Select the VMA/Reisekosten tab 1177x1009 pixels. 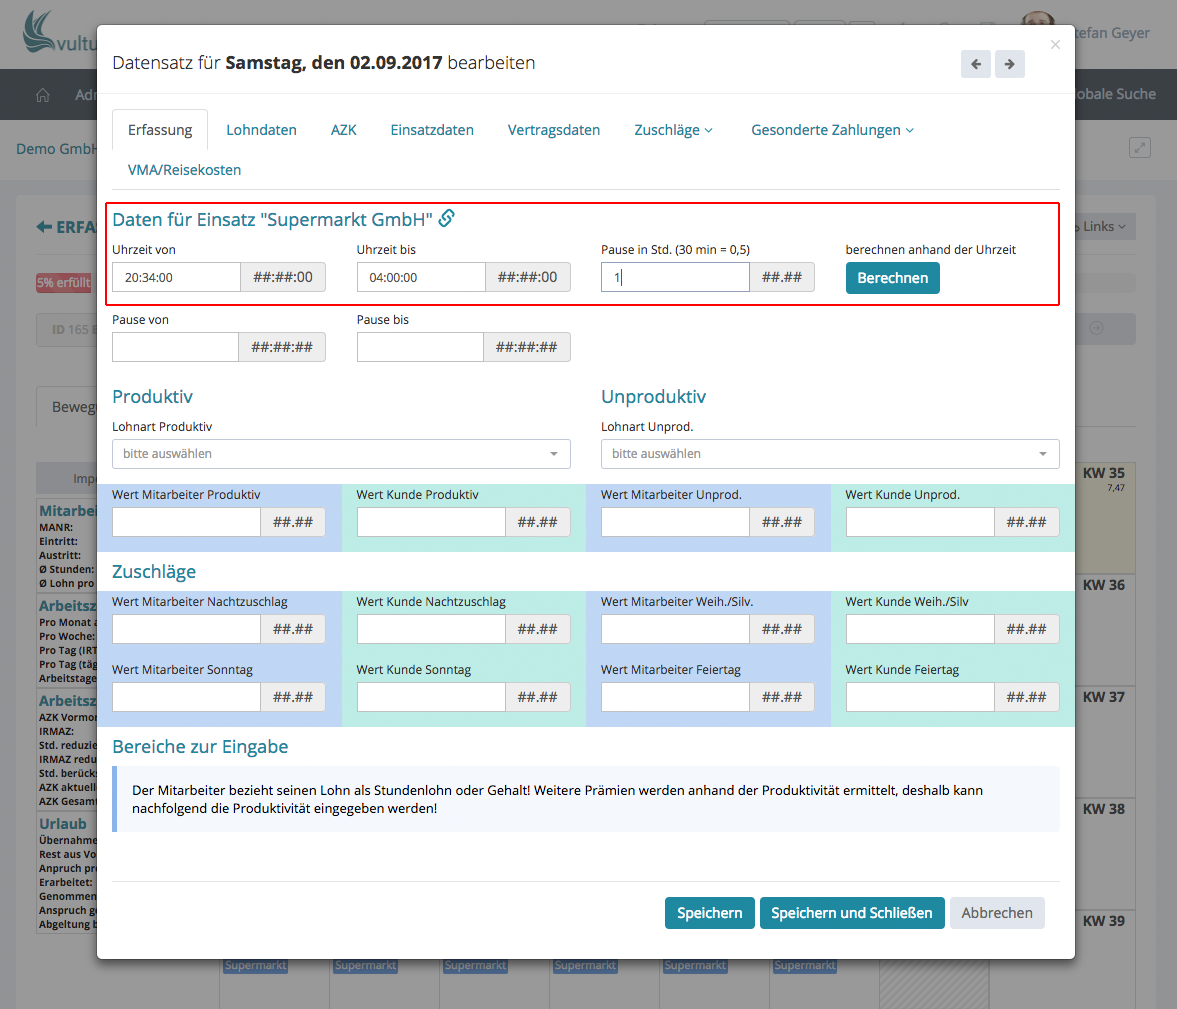[184, 170]
